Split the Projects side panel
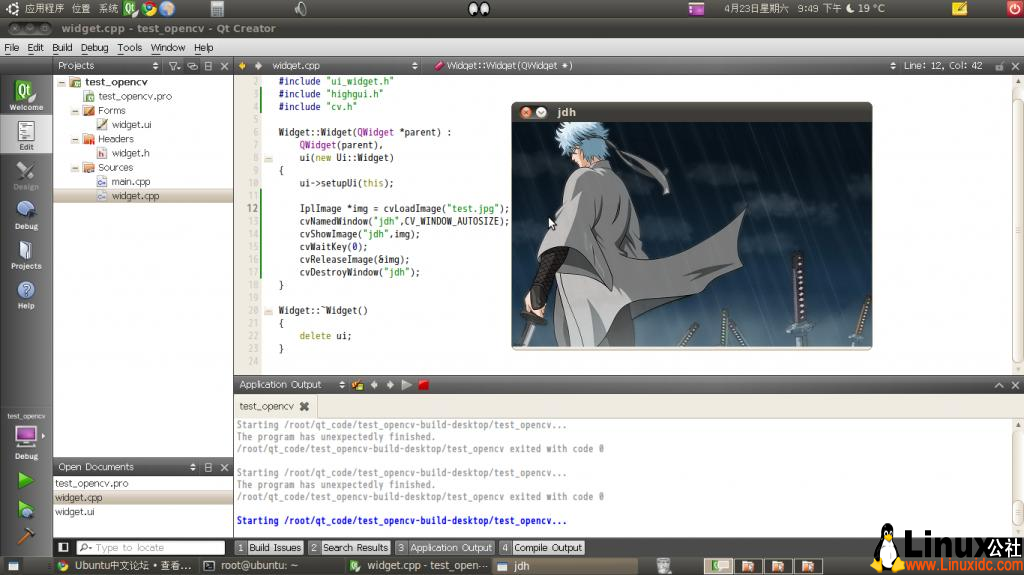The height and width of the screenshot is (575, 1024). pos(208,66)
